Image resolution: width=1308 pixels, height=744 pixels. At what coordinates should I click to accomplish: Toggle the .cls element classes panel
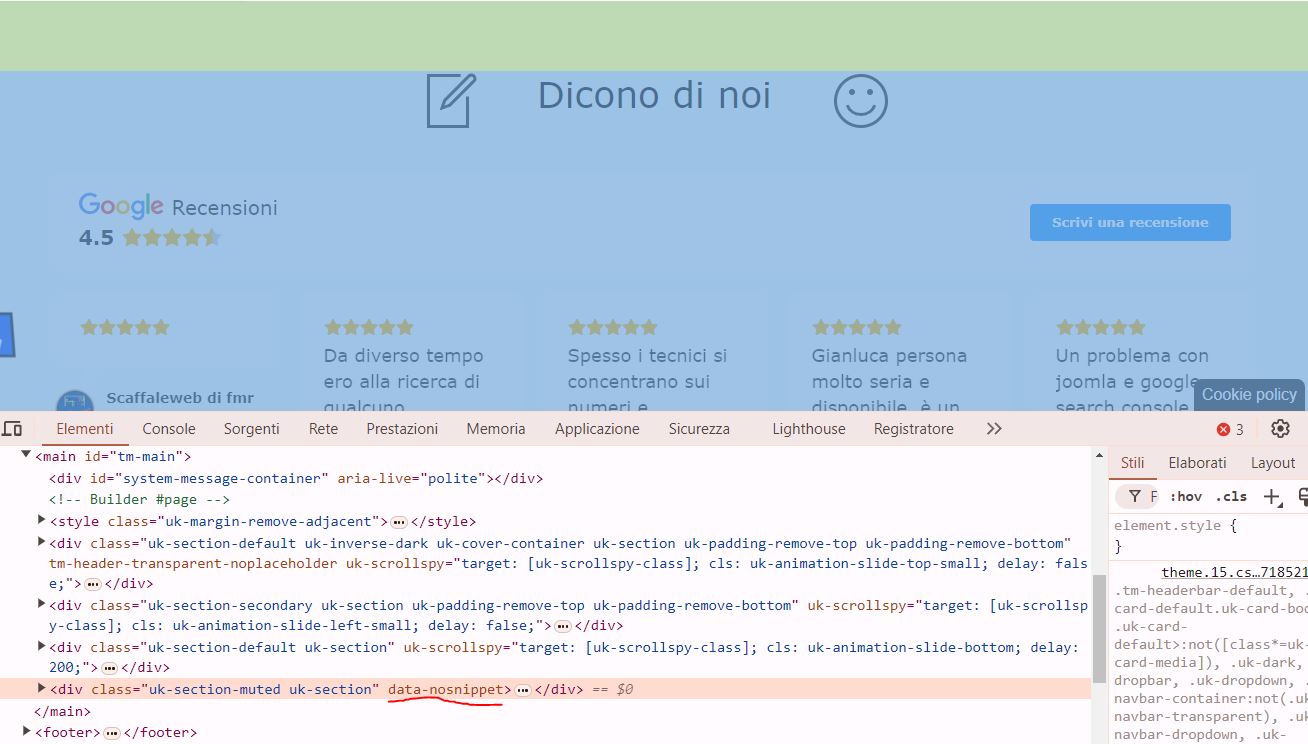pyautogui.click(x=1231, y=496)
